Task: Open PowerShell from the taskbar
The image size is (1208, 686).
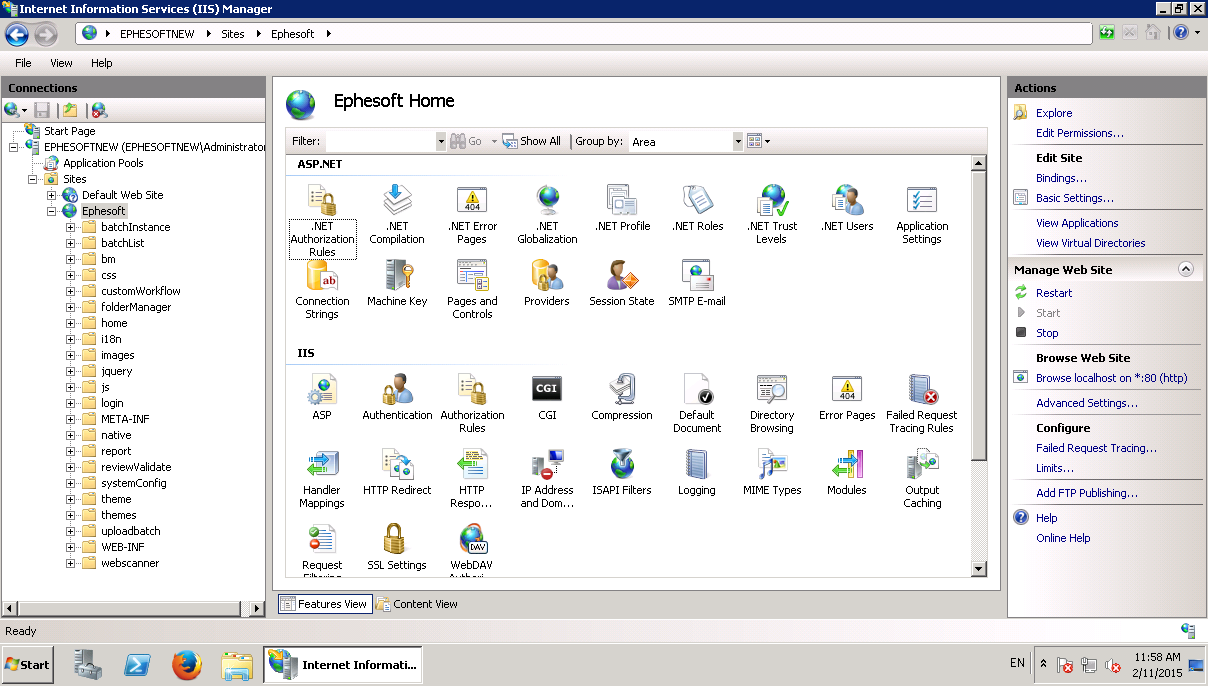Action: click(137, 665)
